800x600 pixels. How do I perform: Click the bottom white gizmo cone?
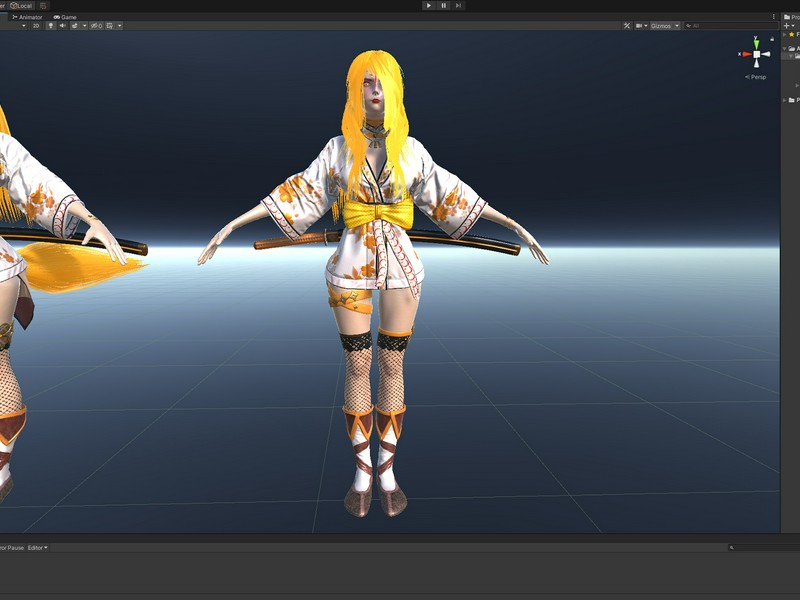coord(756,63)
